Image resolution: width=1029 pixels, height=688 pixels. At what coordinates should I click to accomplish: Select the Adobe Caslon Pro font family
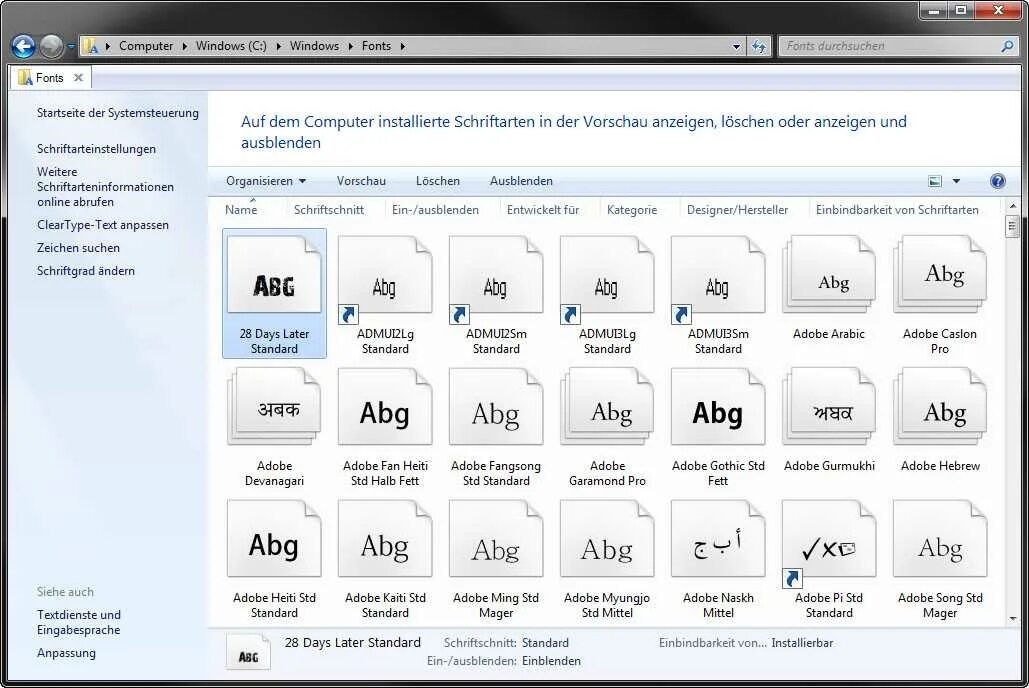[x=940, y=293]
